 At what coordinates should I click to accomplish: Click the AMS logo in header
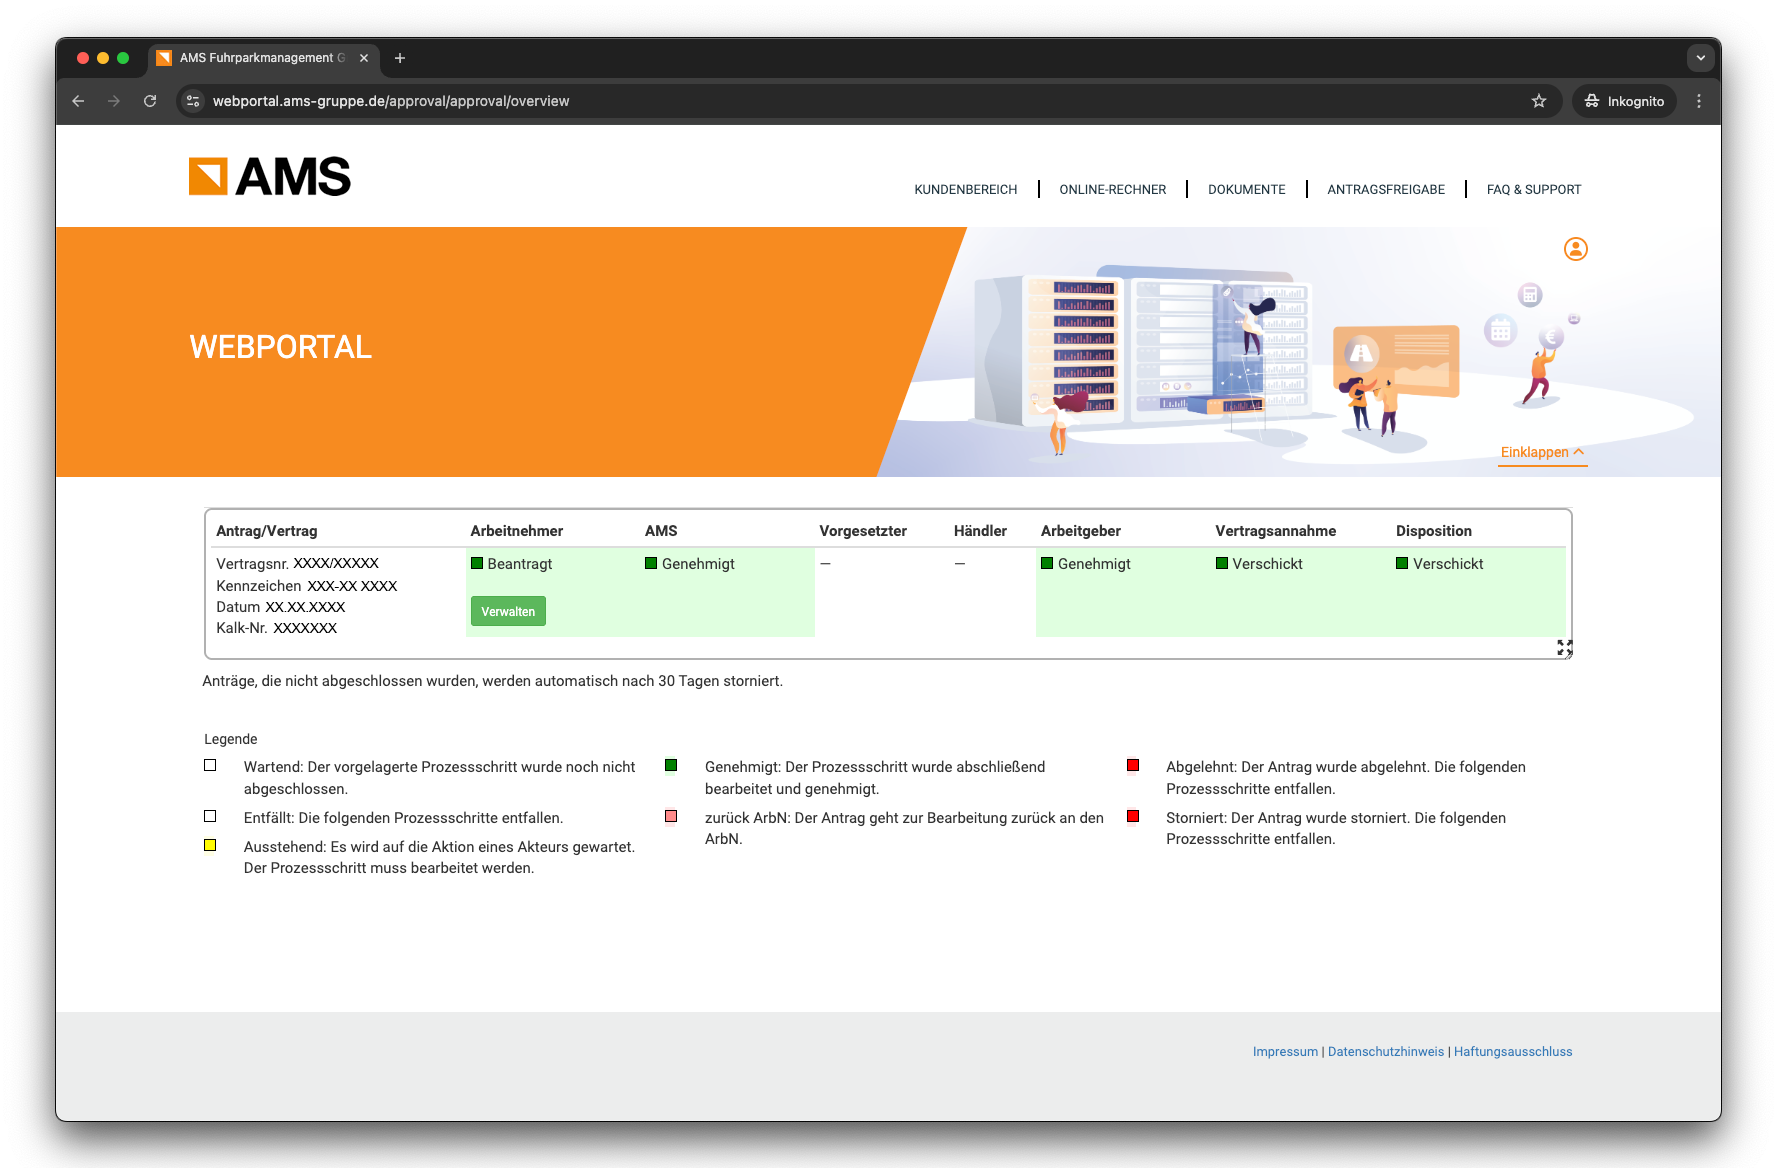tap(269, 177)
